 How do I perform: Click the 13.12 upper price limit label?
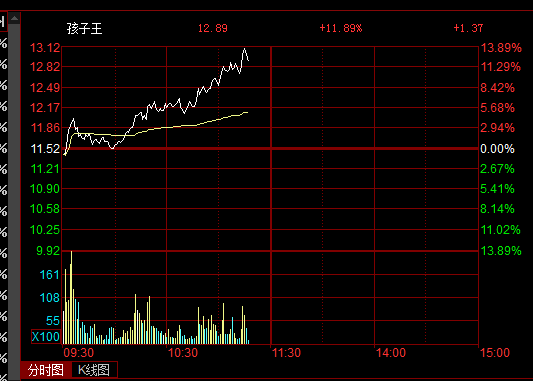click(x=45, y=48)
